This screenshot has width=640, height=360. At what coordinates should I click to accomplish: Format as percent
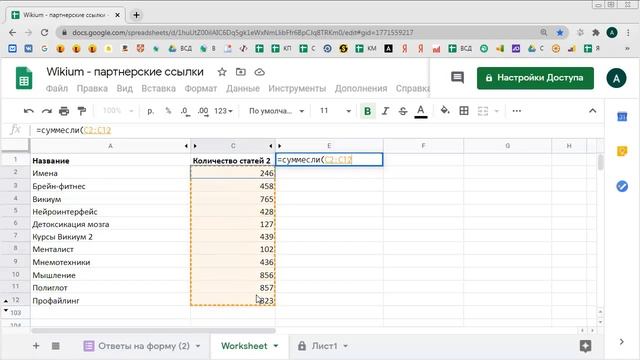tap(168, 111)
